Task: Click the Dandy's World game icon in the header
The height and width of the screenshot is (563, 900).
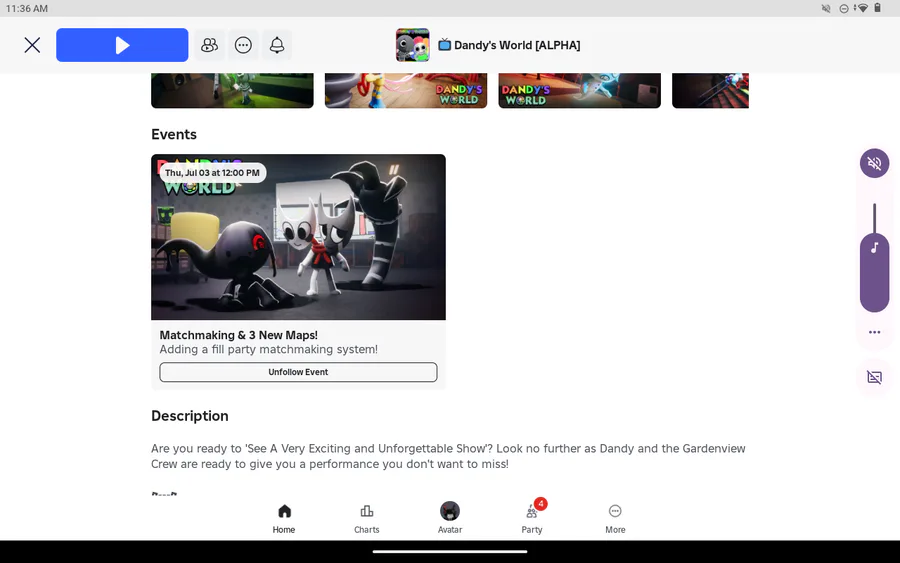Action: [x=413, y=45]
